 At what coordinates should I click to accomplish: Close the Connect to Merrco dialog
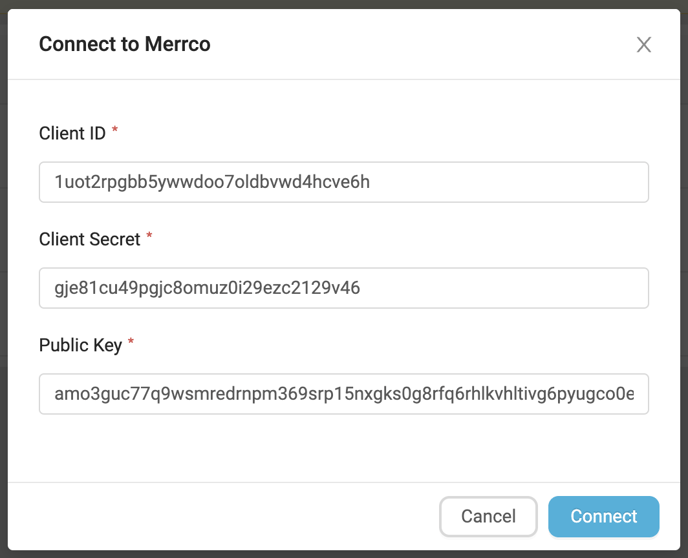(x=644, y=45)
